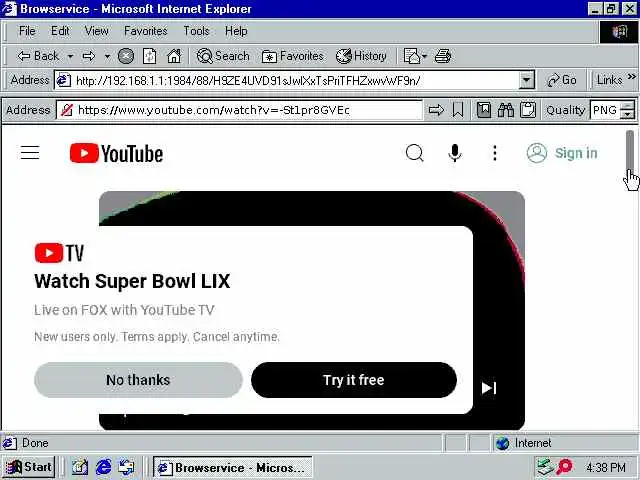Launch Internet Explorer from quick launch
This screenshot has width=640, height=480.
tap(103, 467)
